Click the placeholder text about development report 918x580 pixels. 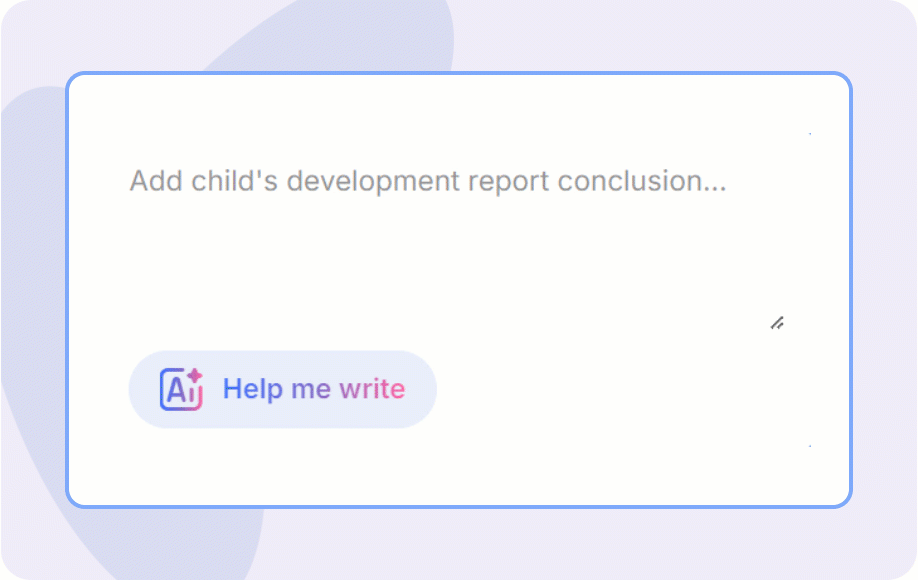(x=426, y=181)
